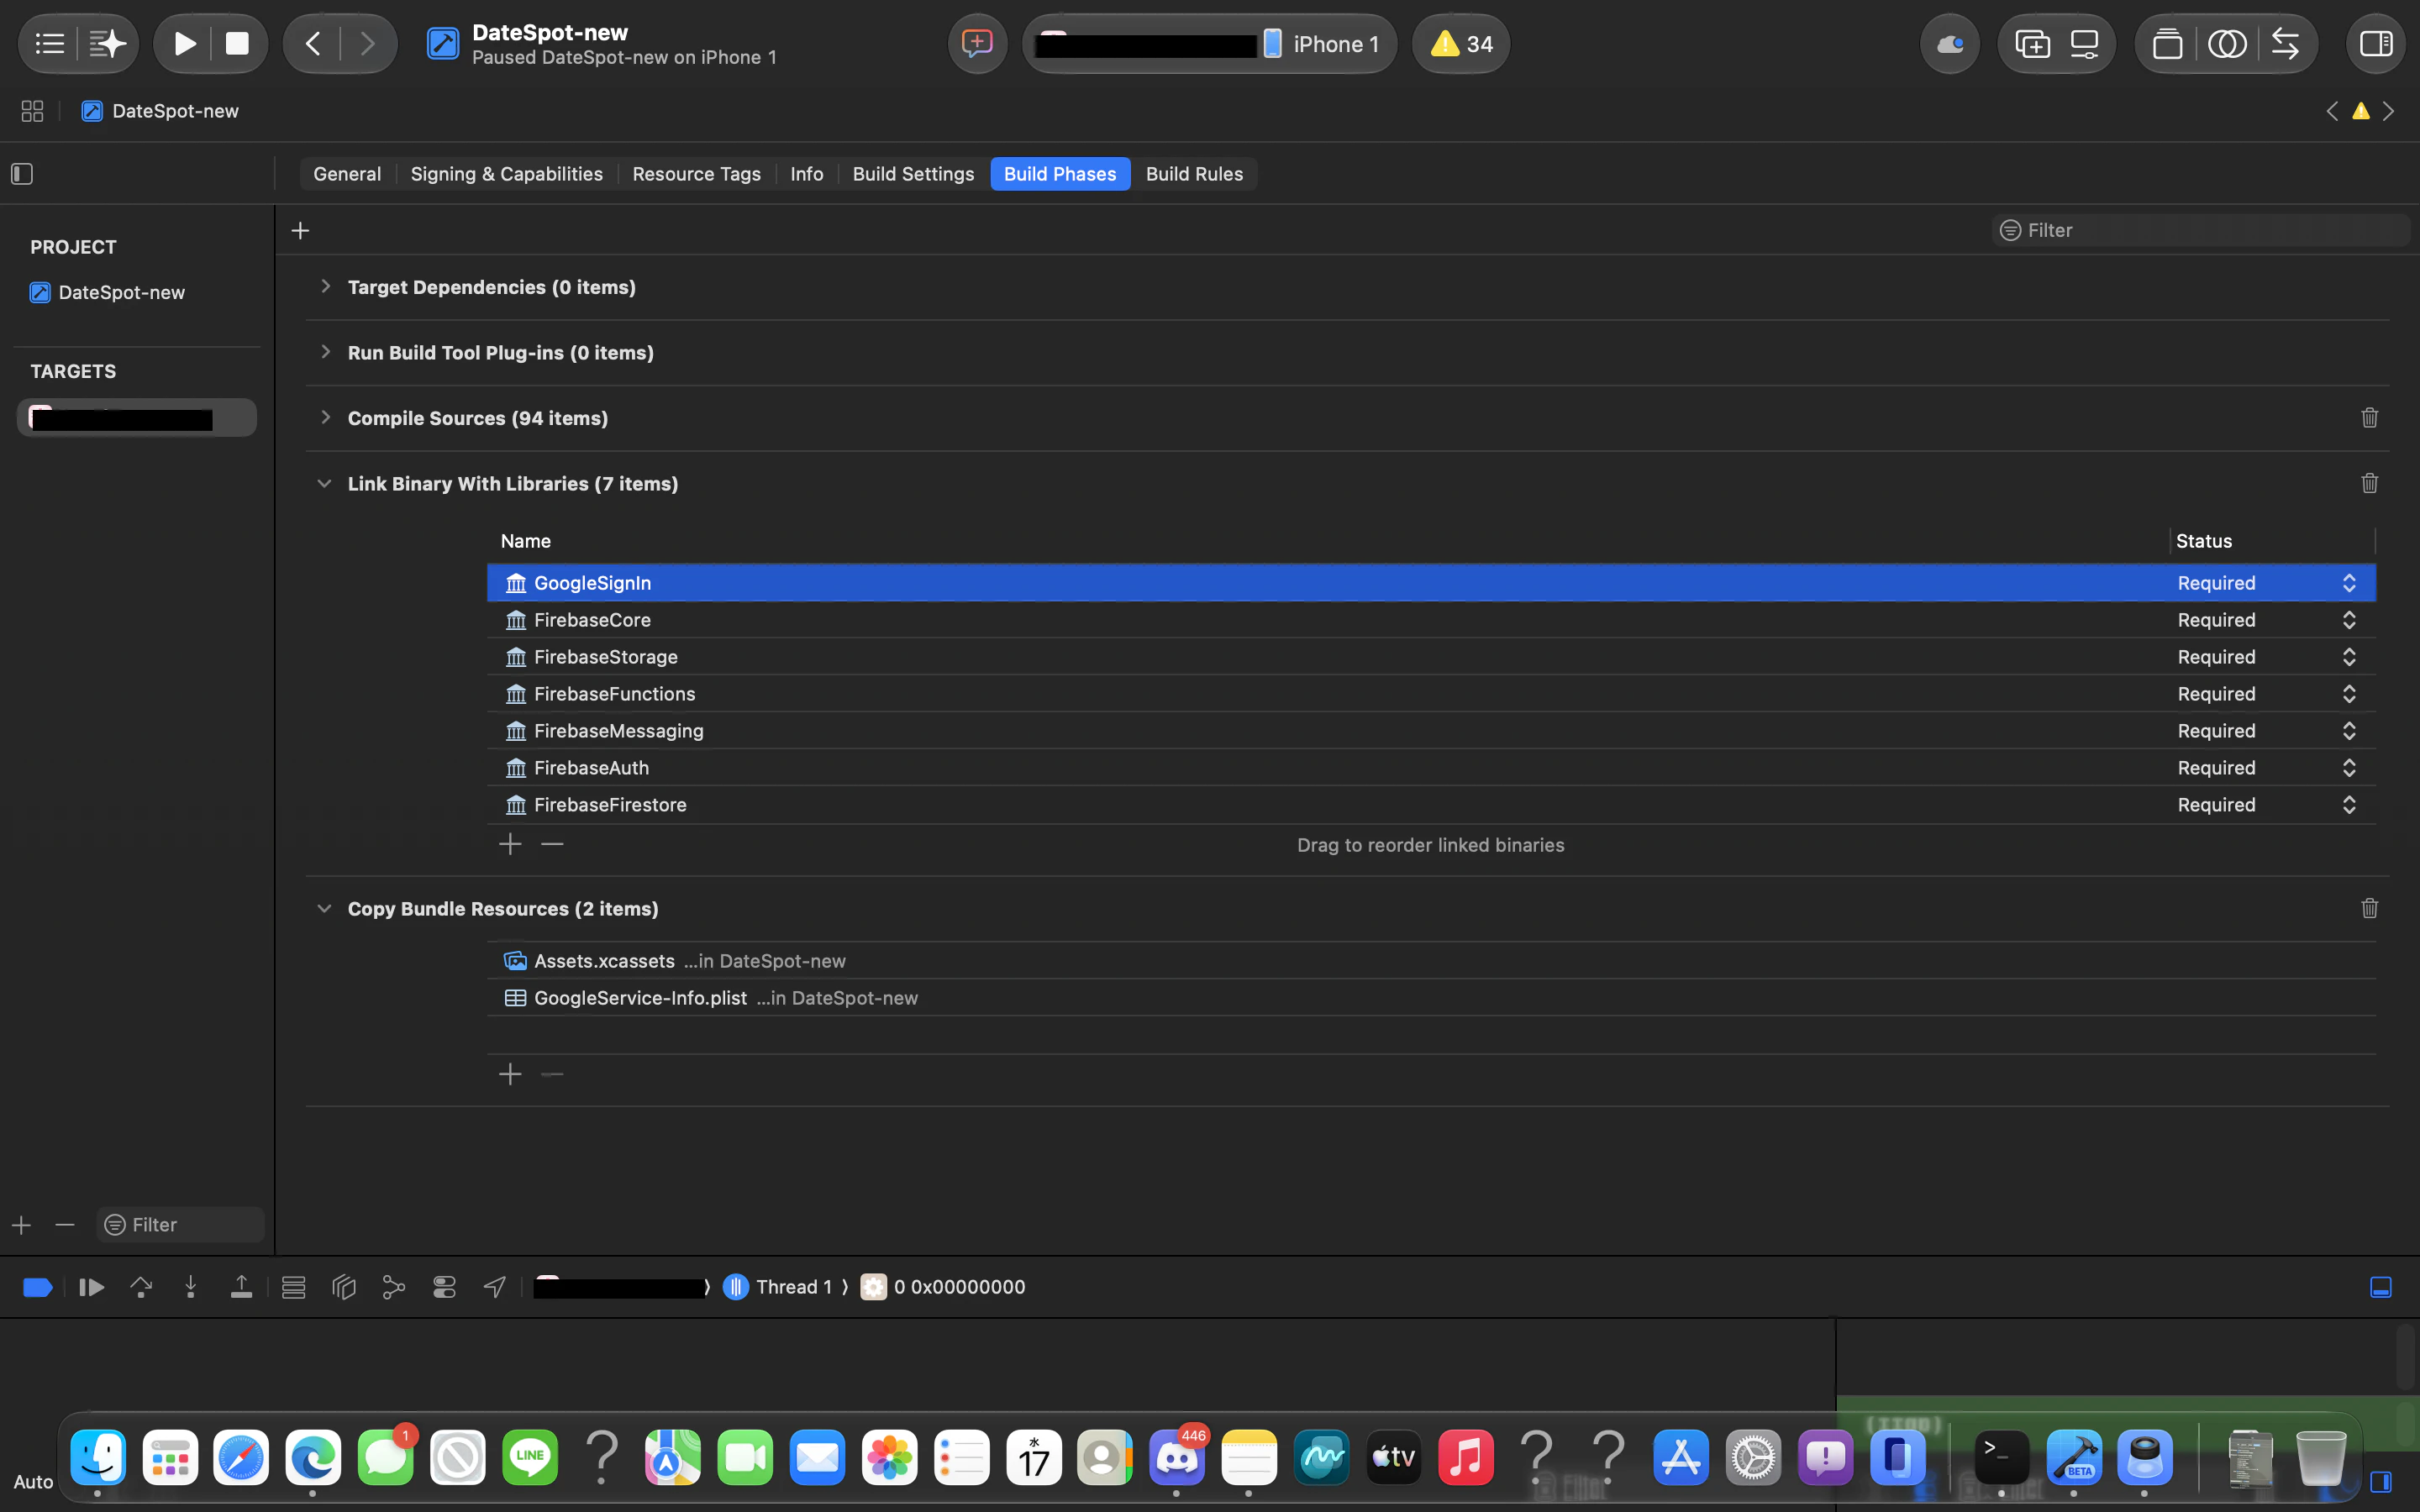Click the code review arrows icon
Screen dimensions: 2420x1512
[x=2285, y=44]
